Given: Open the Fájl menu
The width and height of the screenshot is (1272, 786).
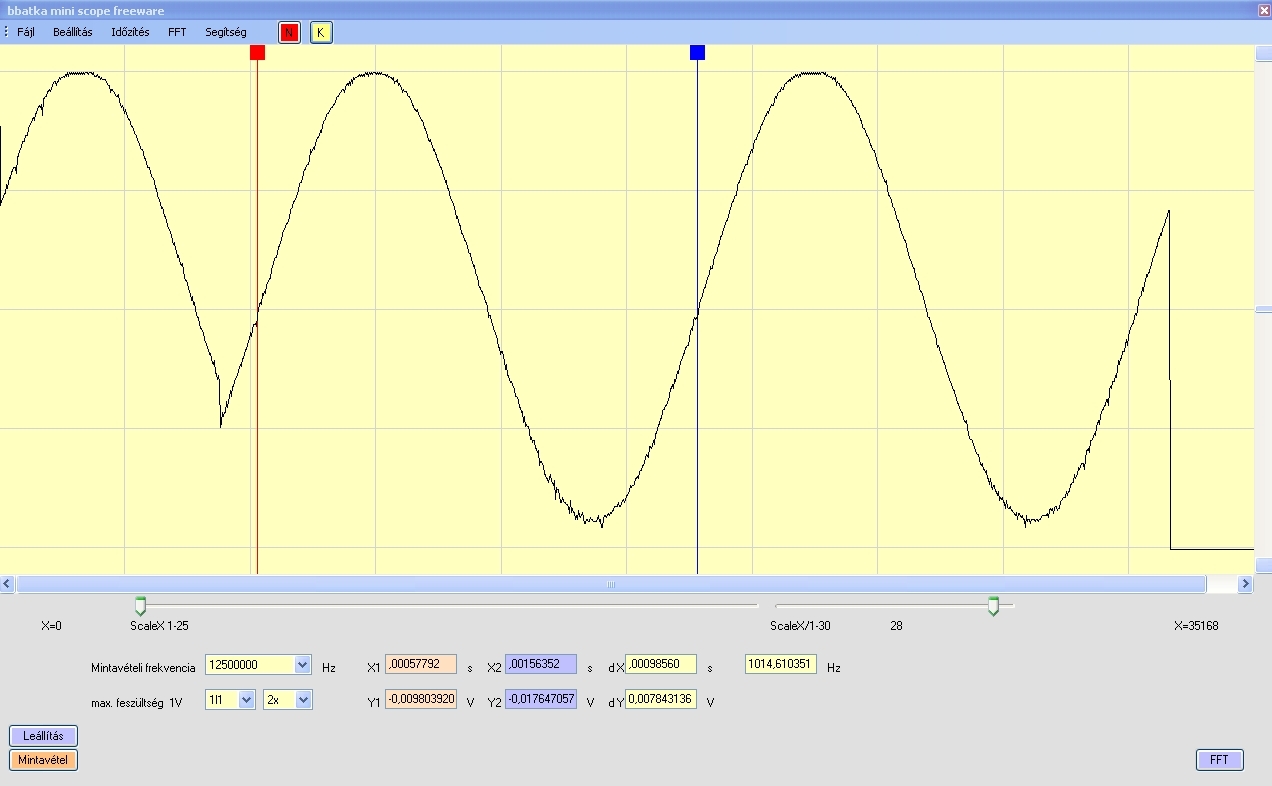Looking at the screenshot, I should tap(26, 32).
